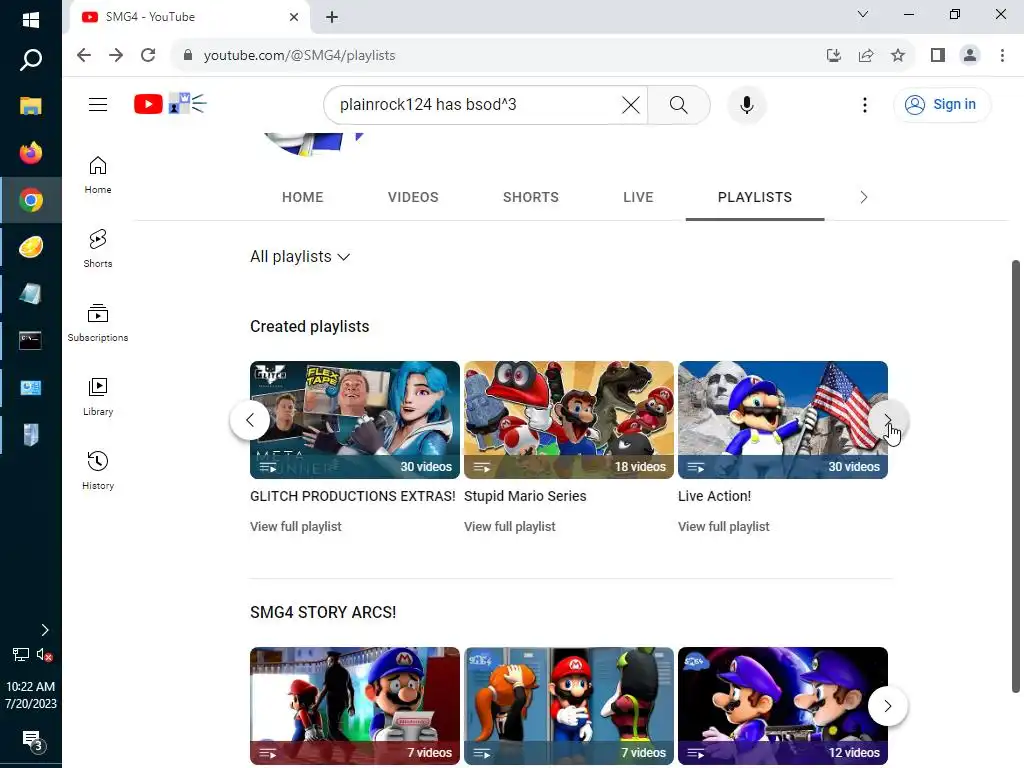Open tab search dropdown arrow
The image size is (1024, 768).
coord(863,14)
